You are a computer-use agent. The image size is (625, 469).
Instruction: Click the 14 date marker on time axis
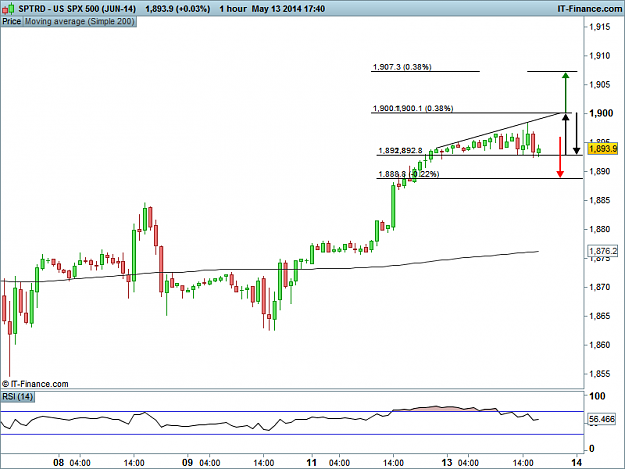point(576,463)
